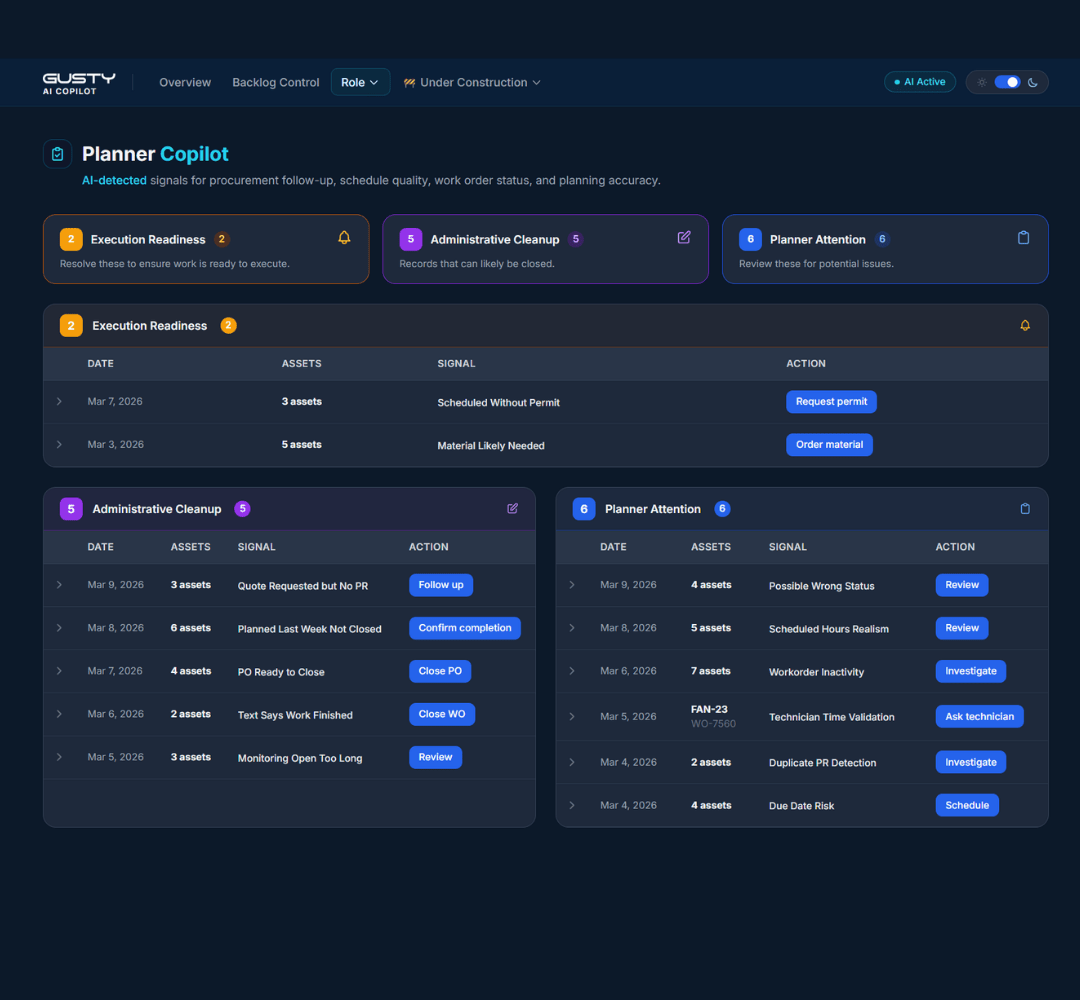Image resolution: width=1080 pixels, height=1000 pixels.
Task: Switch to the Overview tab
Action: (x=184, y=82)
